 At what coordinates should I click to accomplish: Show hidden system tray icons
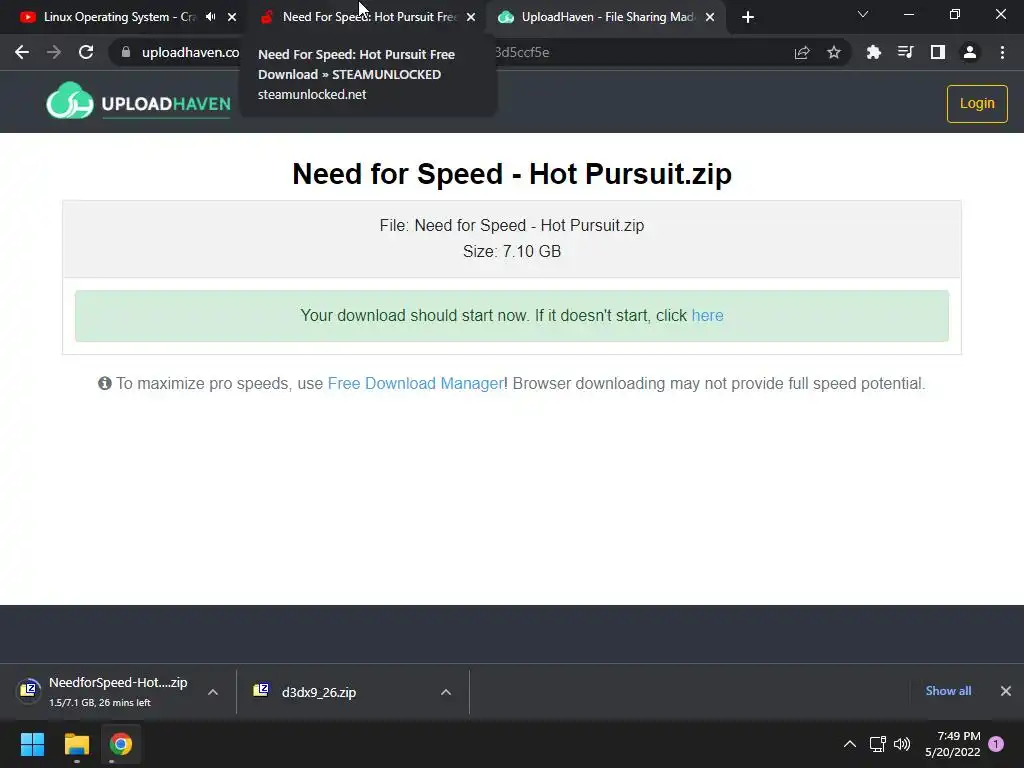point(850,744)
